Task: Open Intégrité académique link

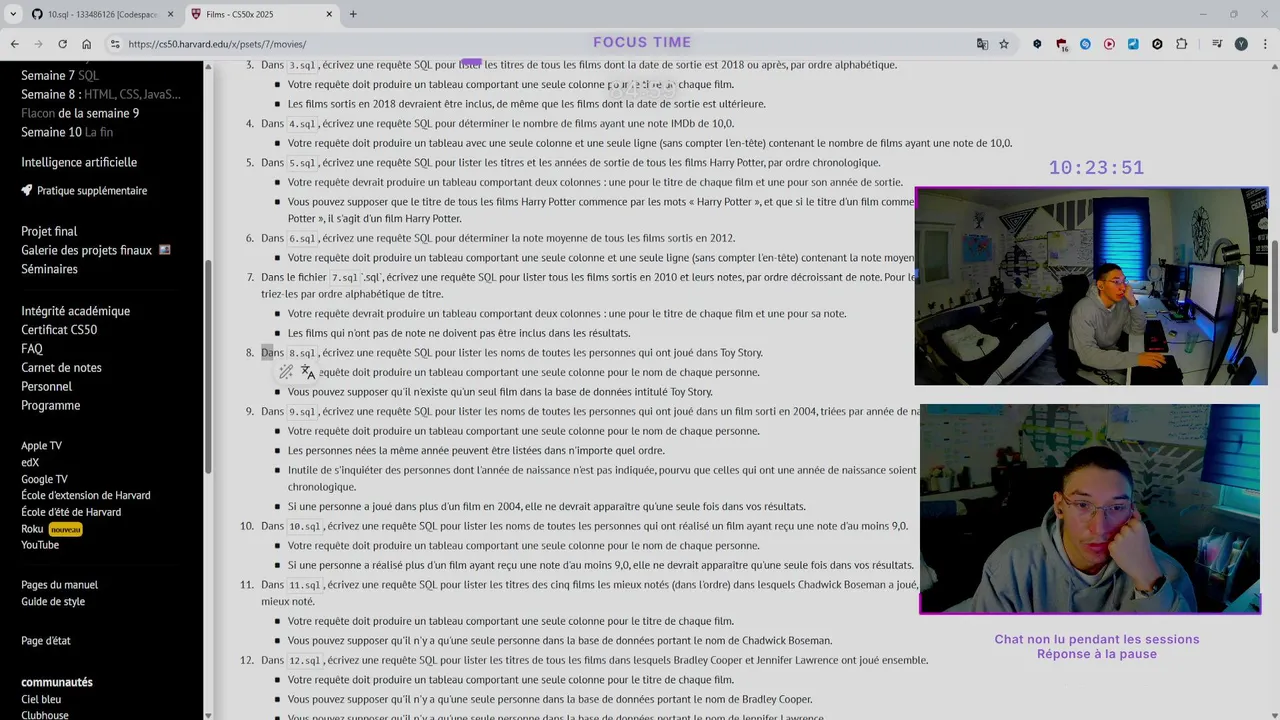Action: [x=75, y=311]
